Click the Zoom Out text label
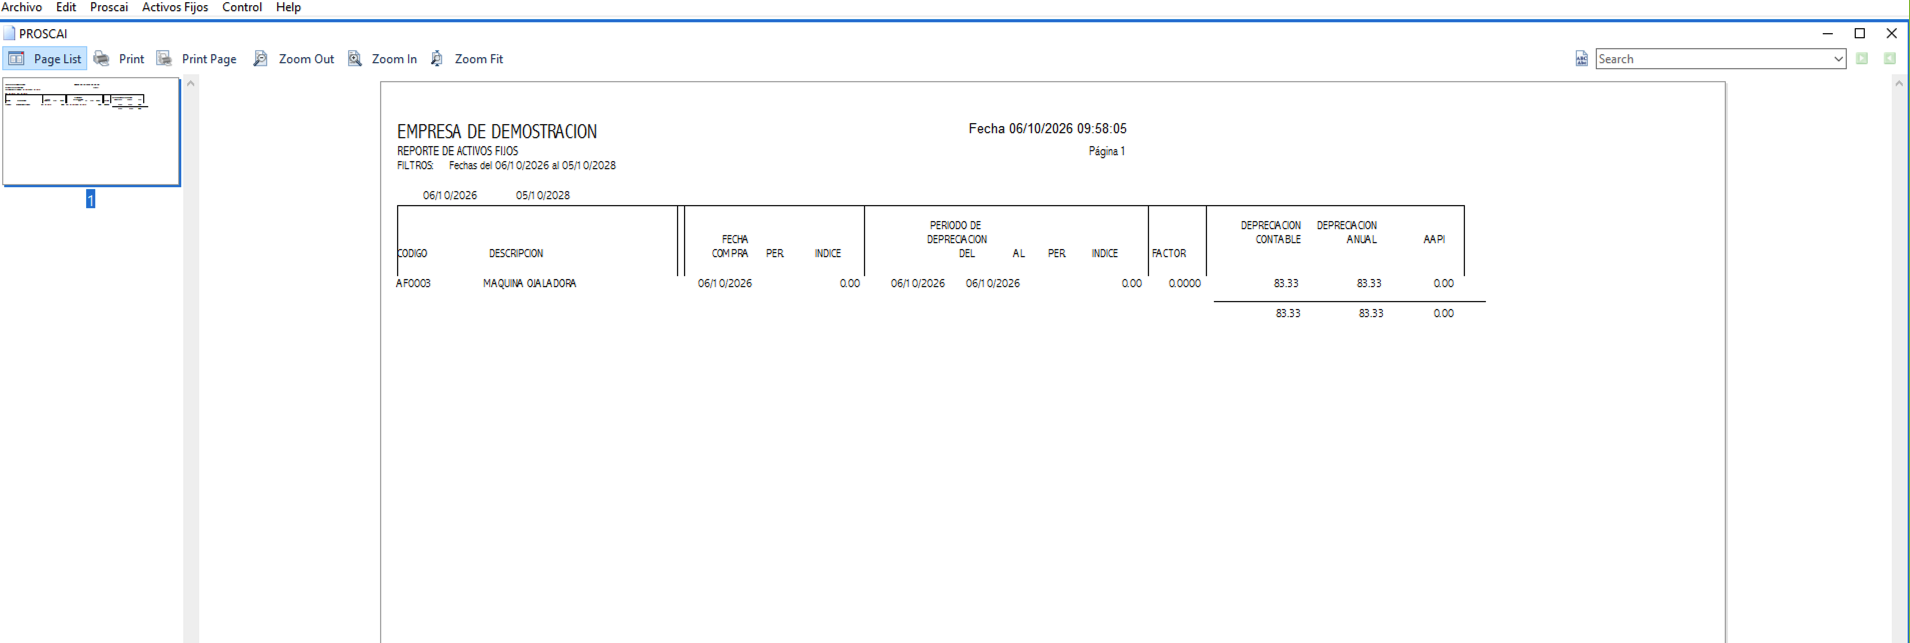1910x643 pixels. point(306,59)
